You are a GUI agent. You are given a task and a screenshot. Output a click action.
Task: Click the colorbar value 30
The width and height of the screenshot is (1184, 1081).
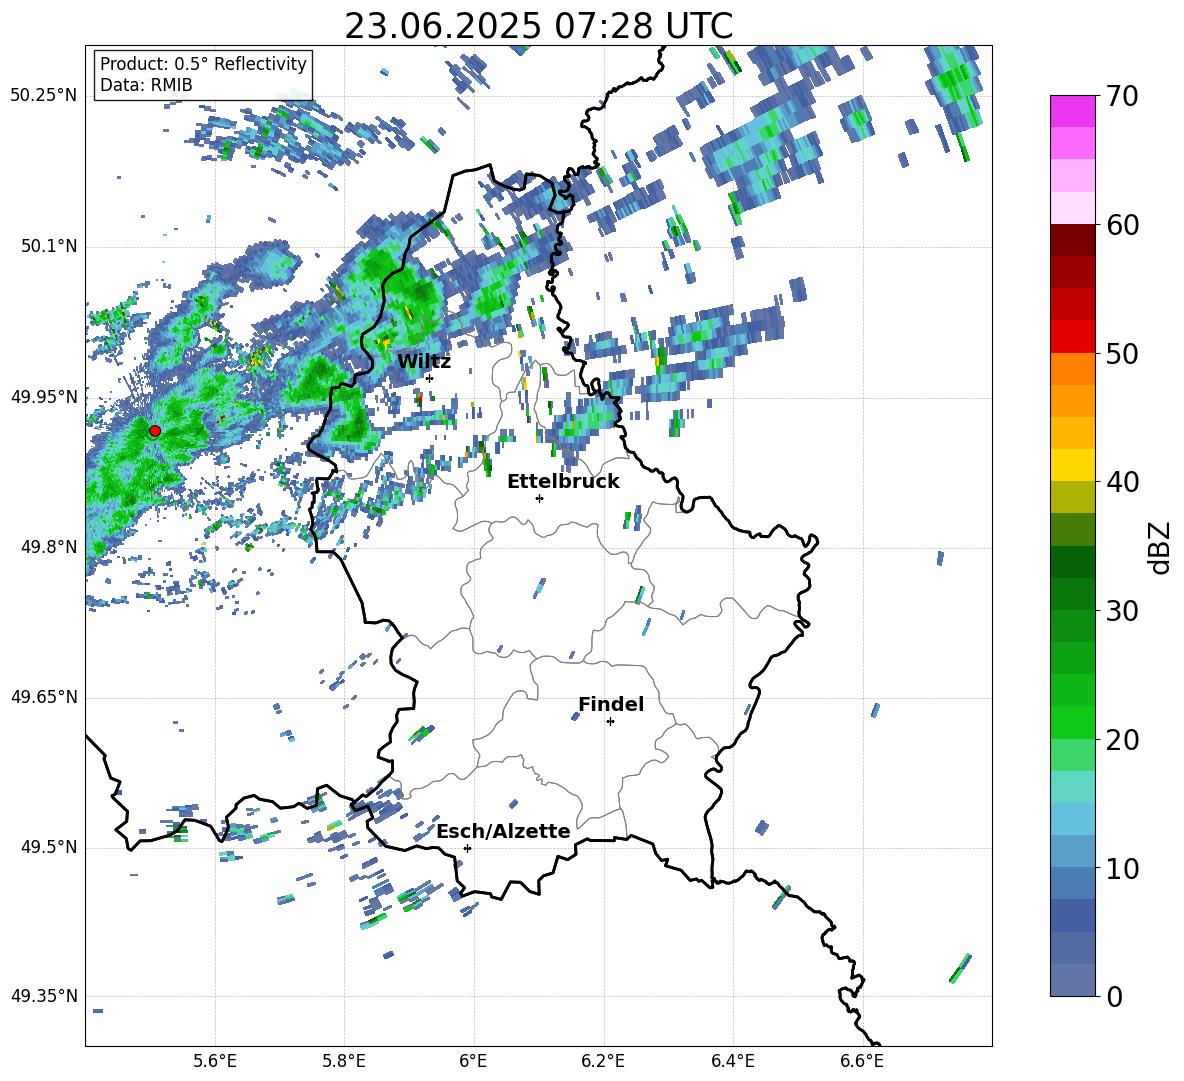1122,611
